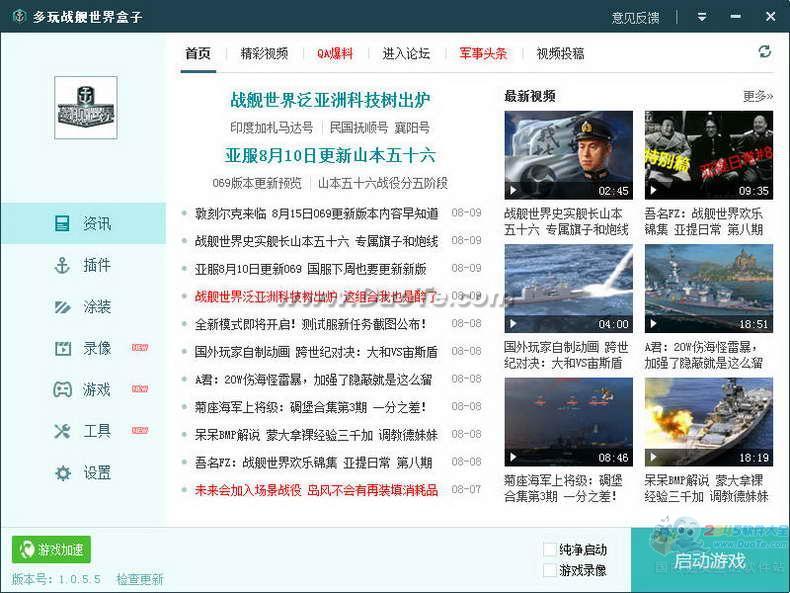790x593 pixels.
Task: Play the 04:00 大和VS宙斯盾 video
Action: (x=568, y=288)
